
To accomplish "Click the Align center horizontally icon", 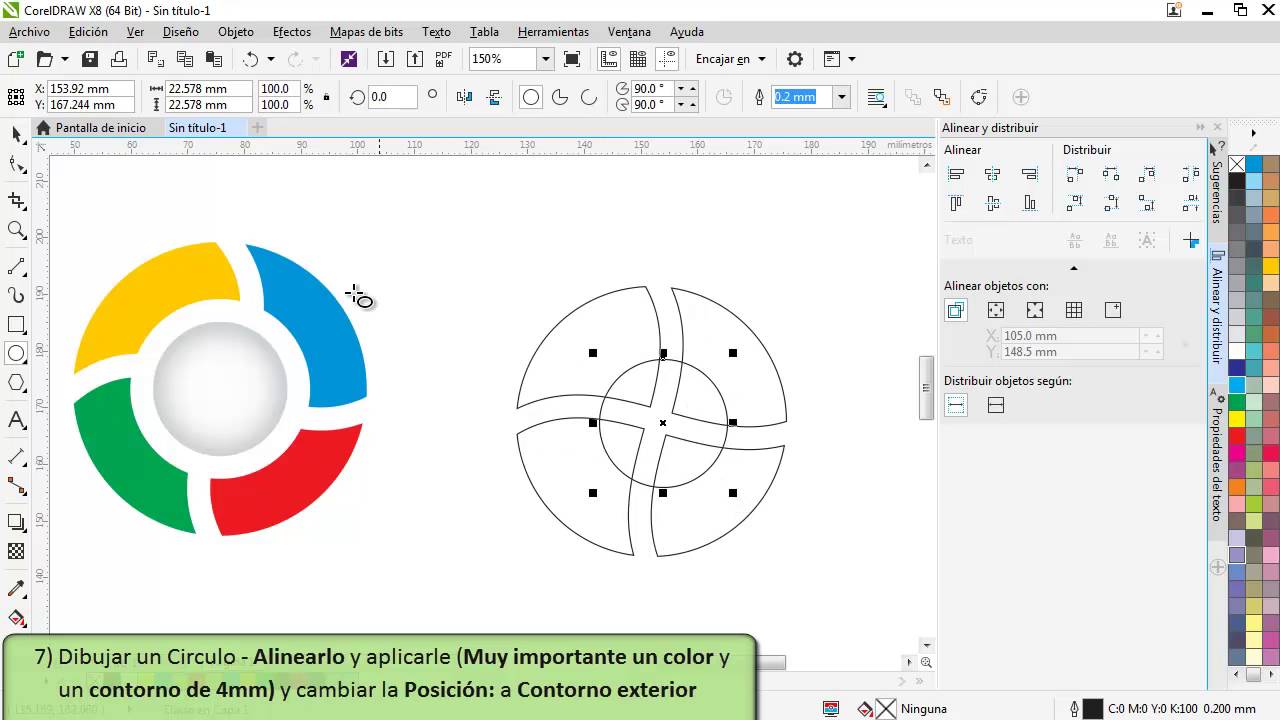I will coord(992,174).
